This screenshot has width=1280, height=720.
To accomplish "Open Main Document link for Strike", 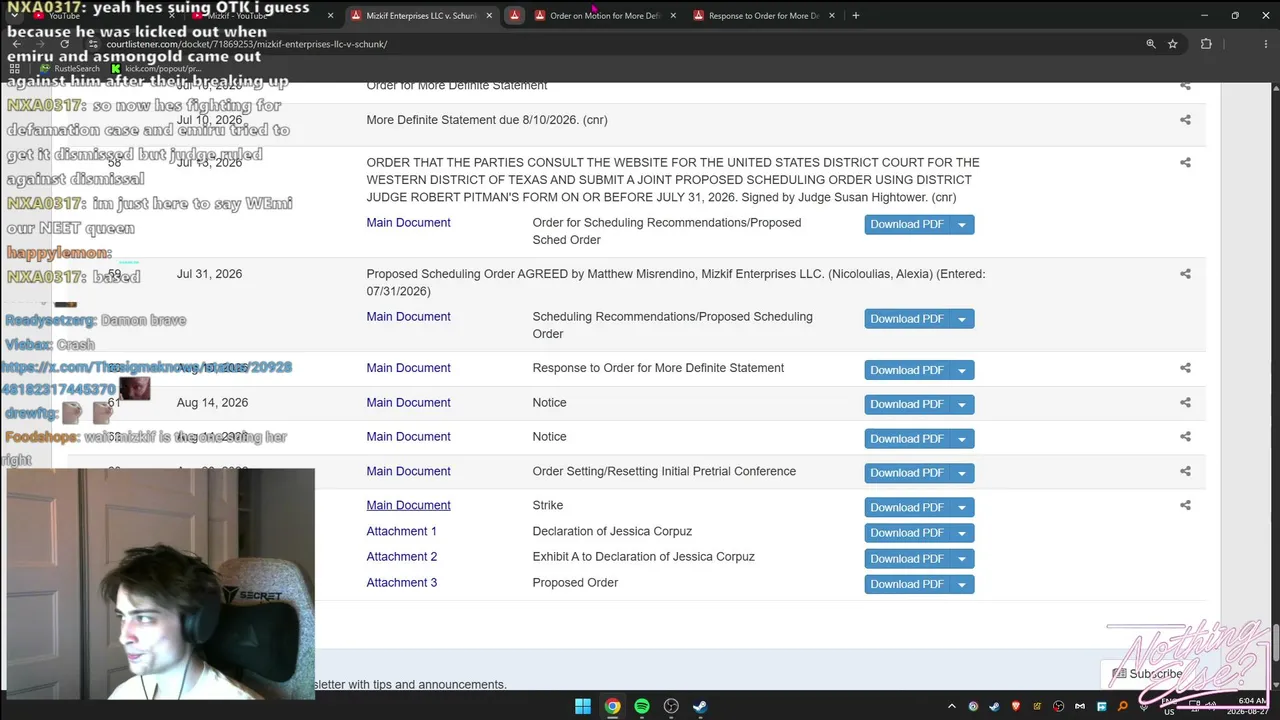I will tap(408, 506).
